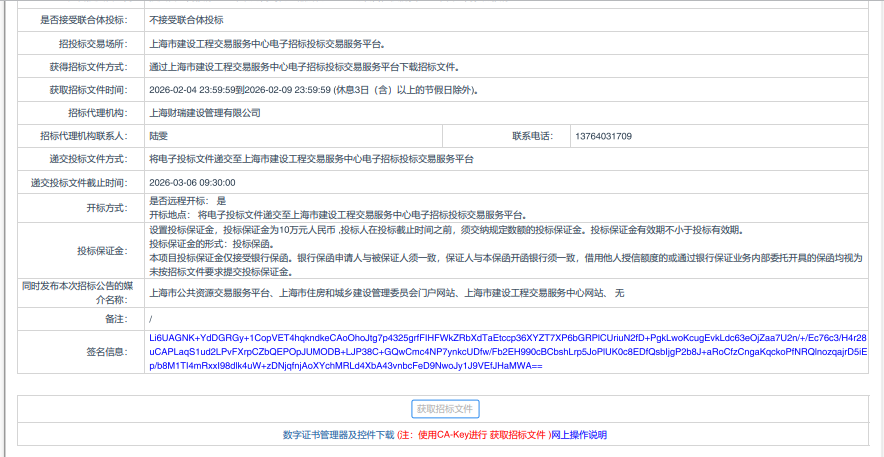Screen dimensions: 884x457
Task: Click the contact person name 陆雯
Action: tap(158, 136)
